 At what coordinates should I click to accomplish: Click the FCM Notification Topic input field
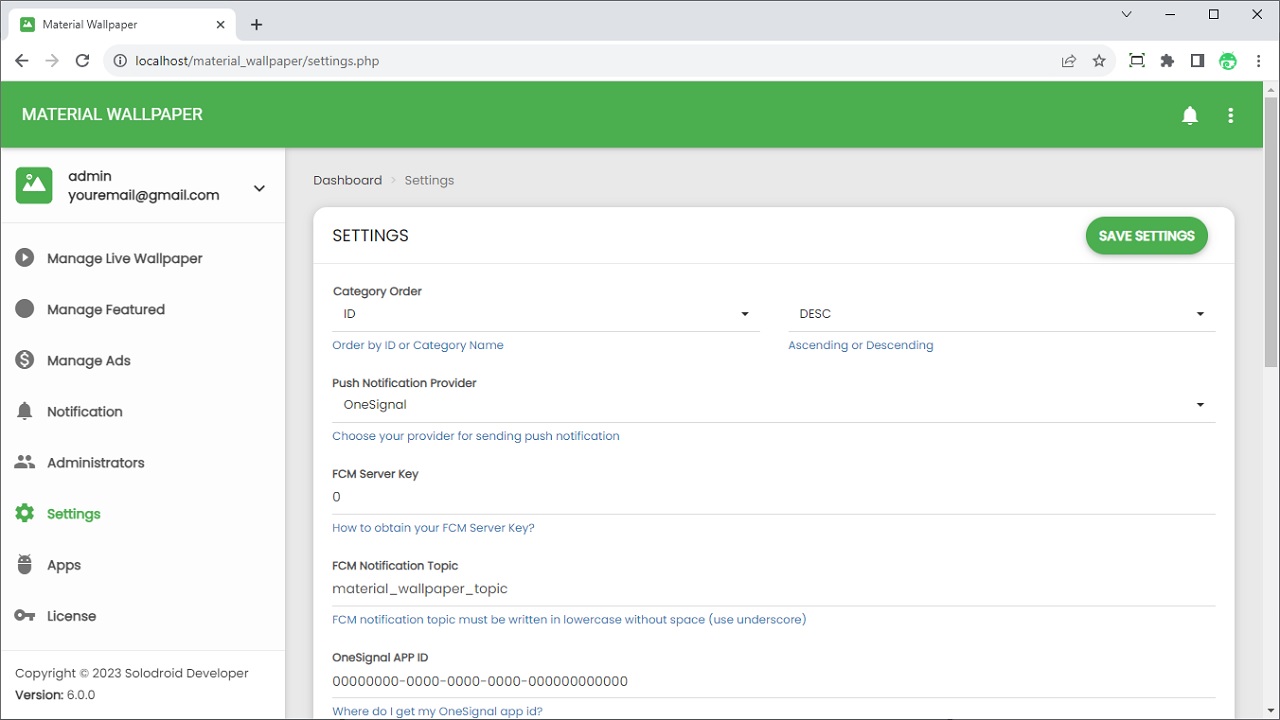coord(773,589)
